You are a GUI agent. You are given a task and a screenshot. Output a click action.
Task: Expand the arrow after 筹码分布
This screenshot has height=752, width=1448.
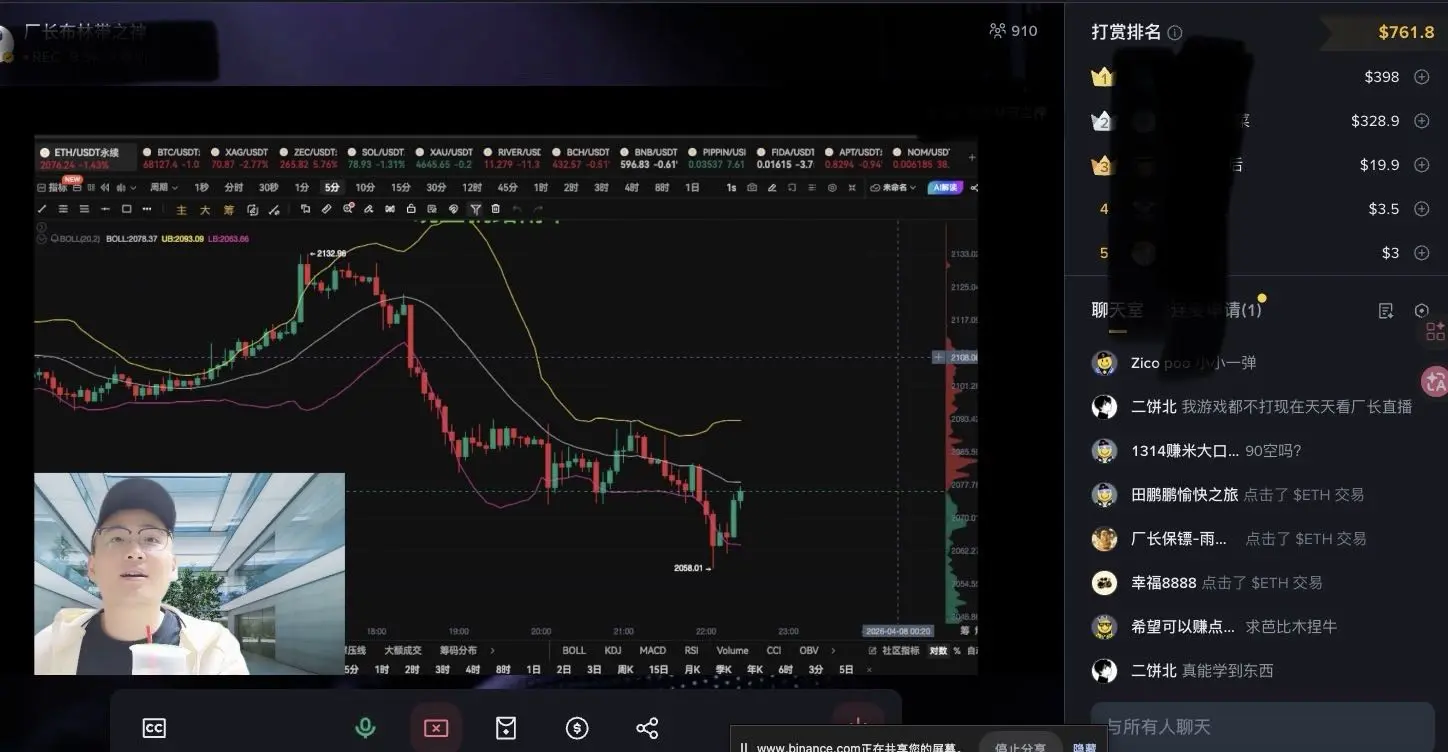click(x=491, y=651)
